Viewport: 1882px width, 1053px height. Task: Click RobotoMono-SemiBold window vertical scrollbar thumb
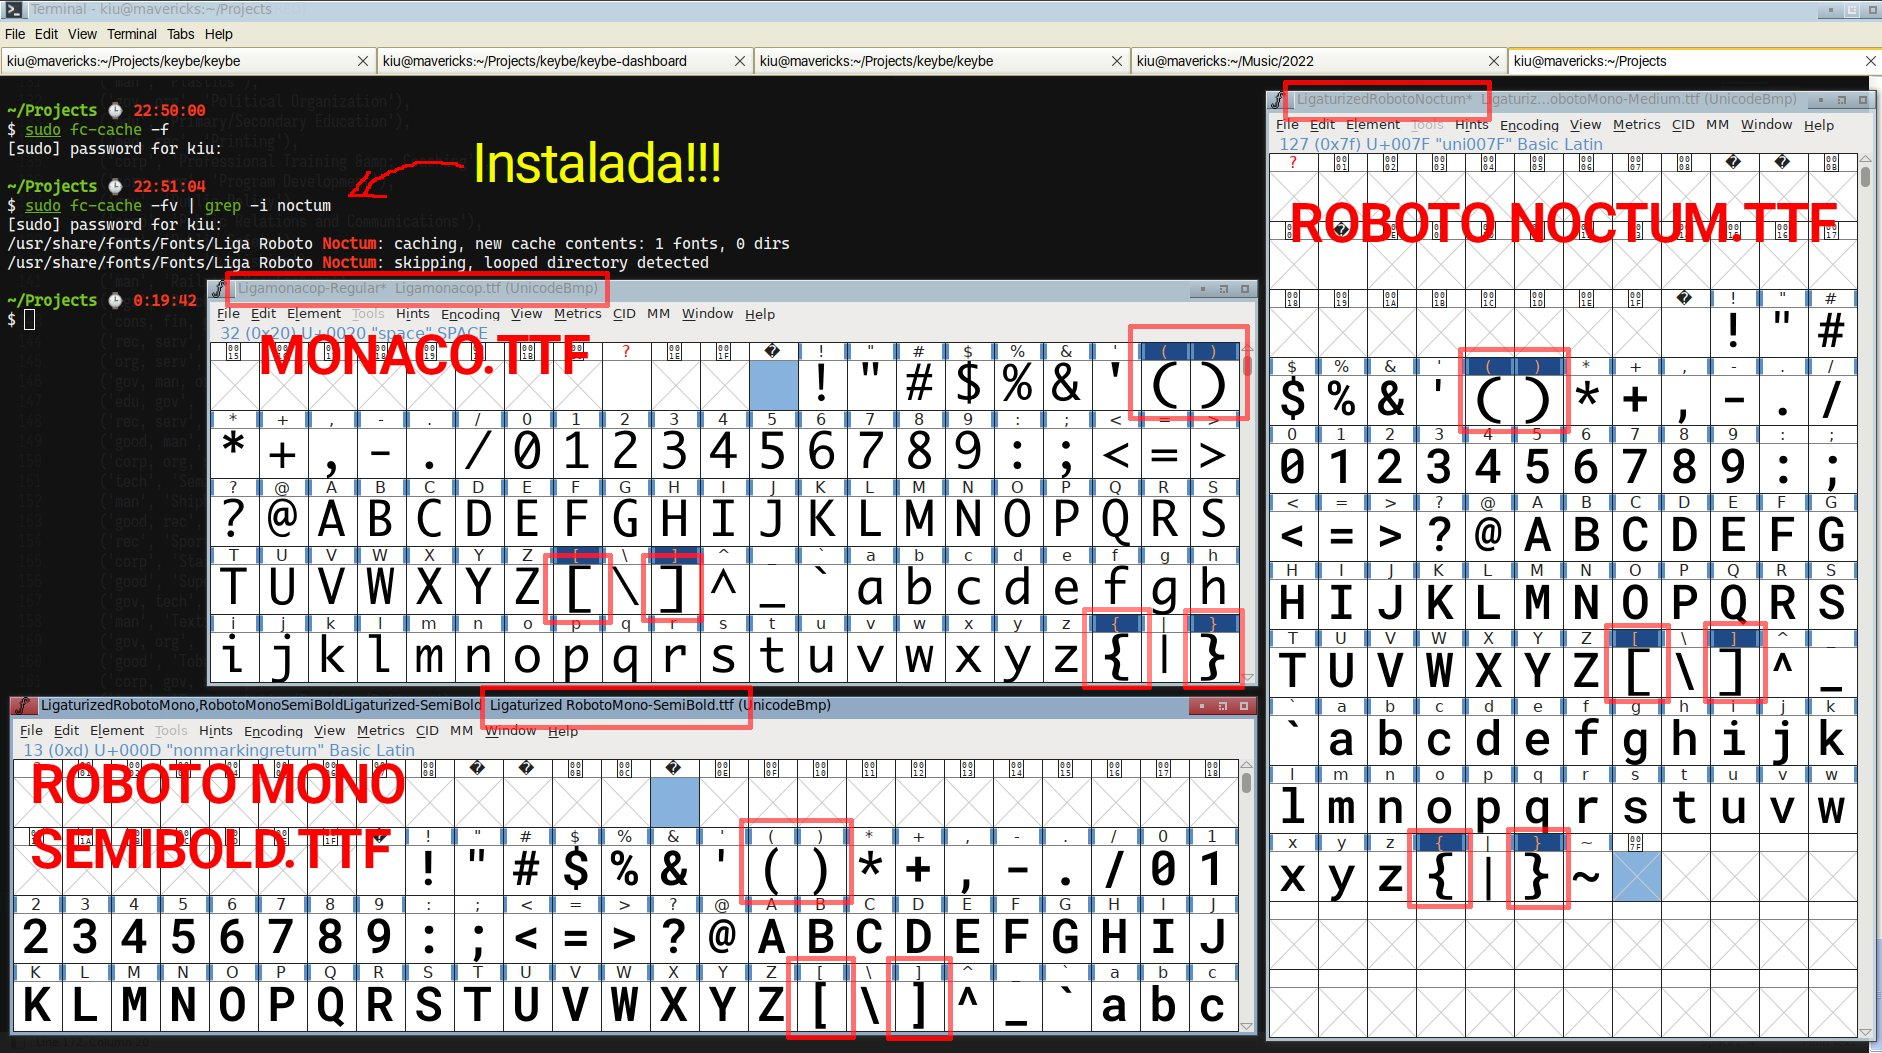pyautogui.click(x=1246, y=782)
